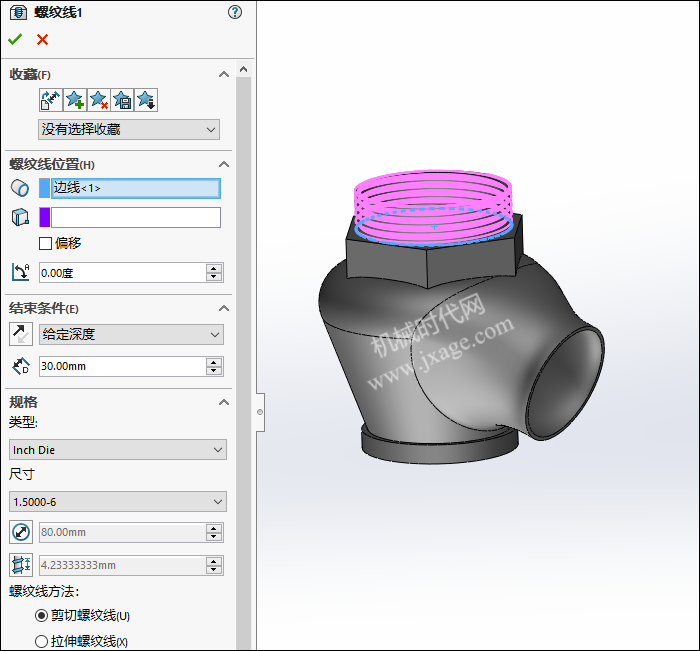Collapse the 螺纹线位置(H) section

point(224,164)
